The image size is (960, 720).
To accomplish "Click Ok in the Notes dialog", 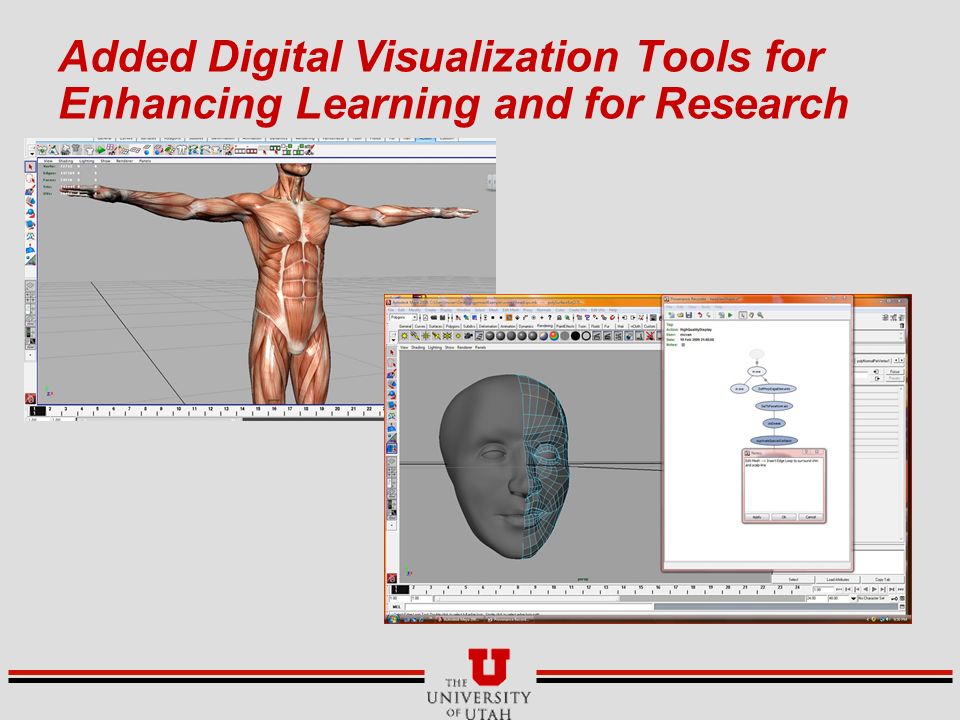I will click(x=784, y=517).
